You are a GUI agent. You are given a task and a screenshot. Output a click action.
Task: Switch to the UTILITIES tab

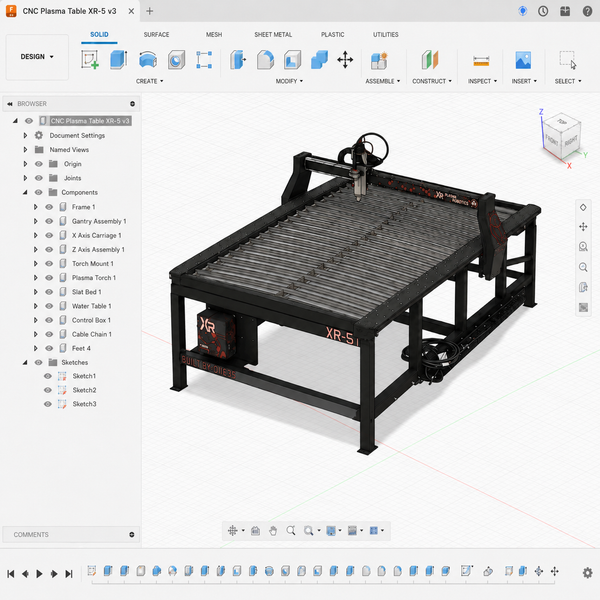point(386,34)
